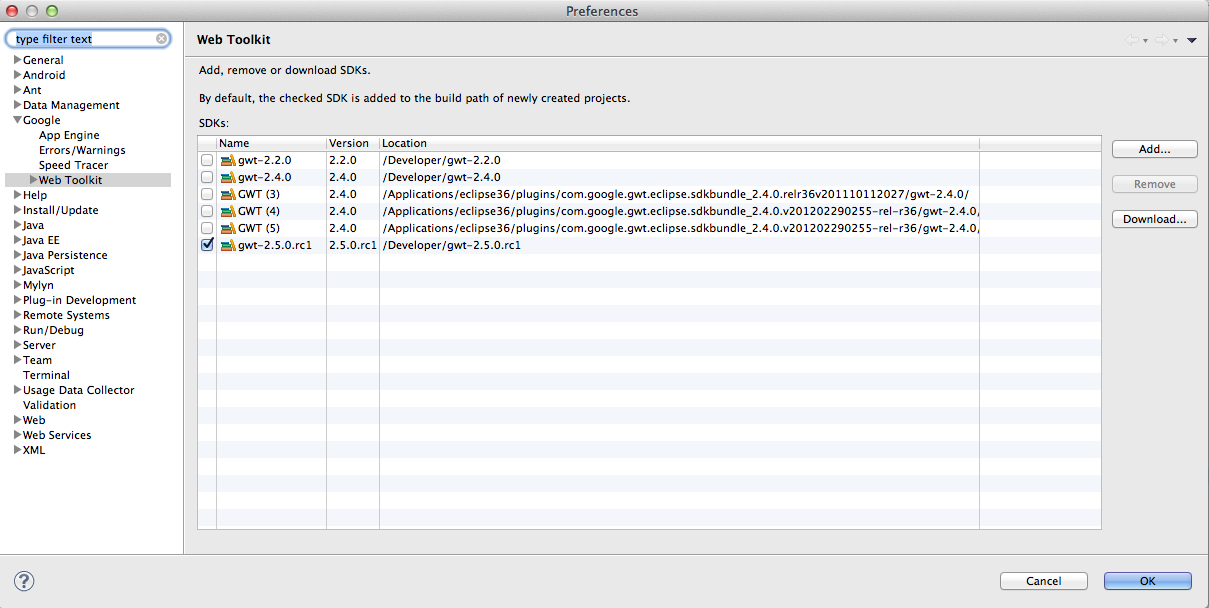Select Team preference category
This screenshot has width=1209, height=608.
point(37,360)
